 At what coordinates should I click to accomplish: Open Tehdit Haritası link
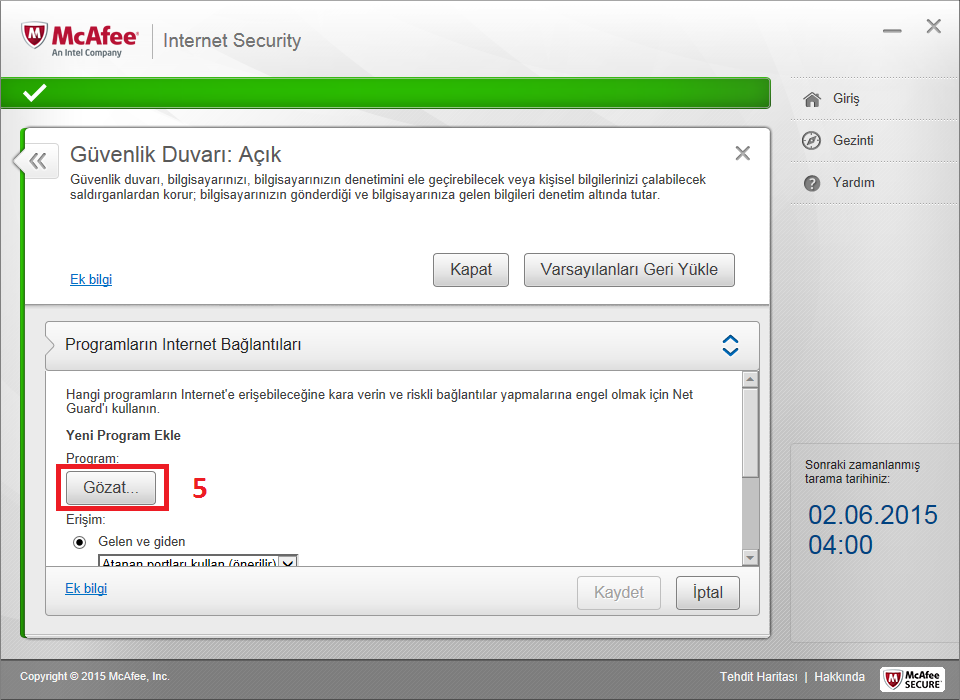759,677
